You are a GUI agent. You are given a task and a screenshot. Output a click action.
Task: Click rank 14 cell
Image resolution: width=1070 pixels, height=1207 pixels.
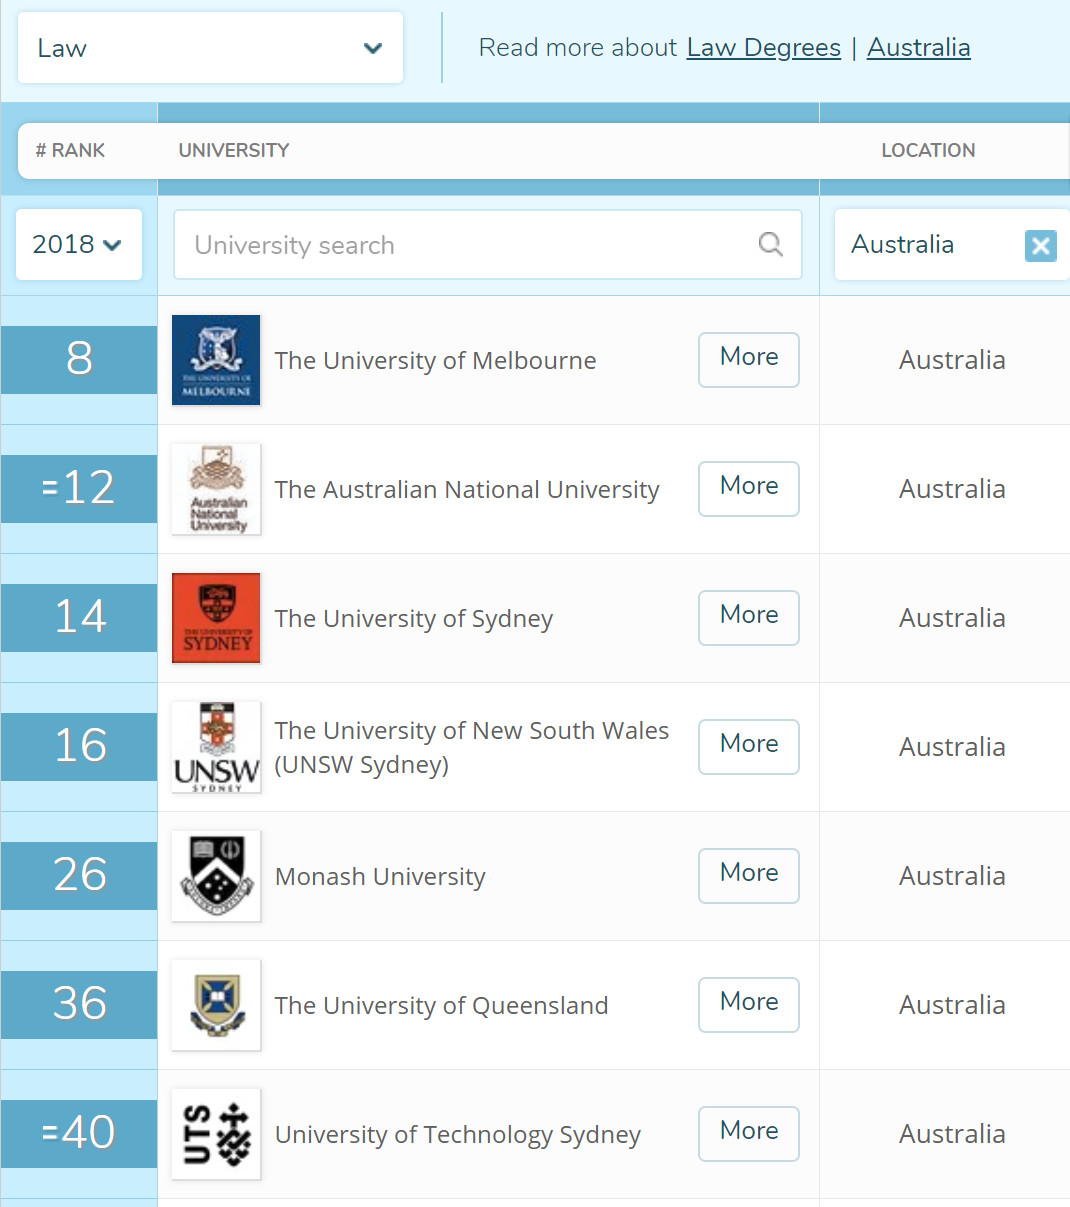click(x=79, y=617)
